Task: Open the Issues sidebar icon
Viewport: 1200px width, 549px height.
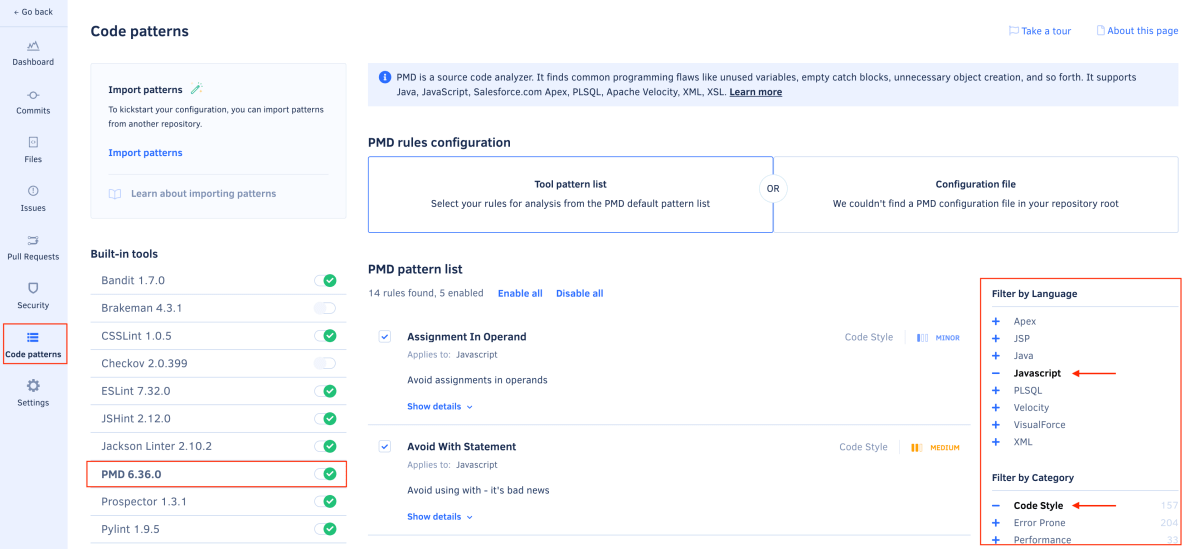Action: coord(33,191)
